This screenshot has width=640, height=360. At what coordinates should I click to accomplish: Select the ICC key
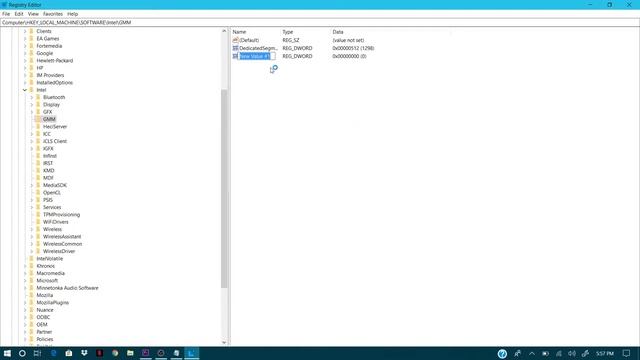pyautogui.click(x=47, y=134)
